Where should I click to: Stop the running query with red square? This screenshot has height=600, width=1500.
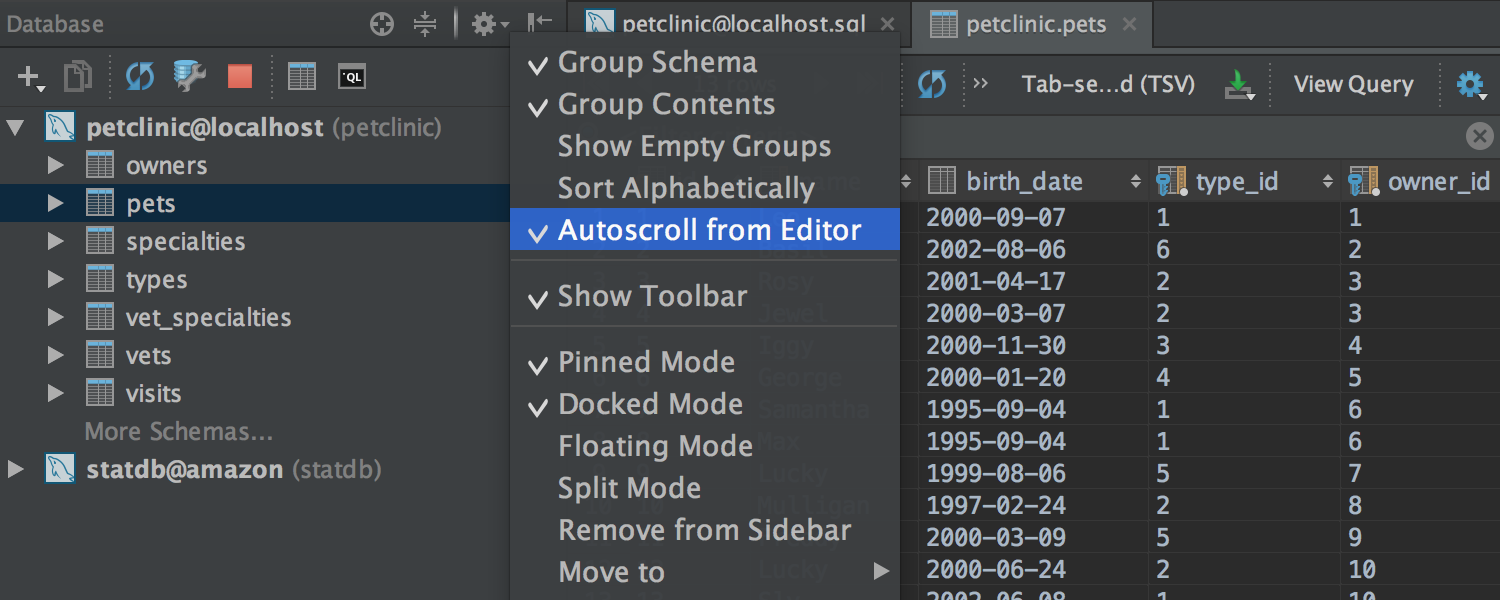point(239,77)
